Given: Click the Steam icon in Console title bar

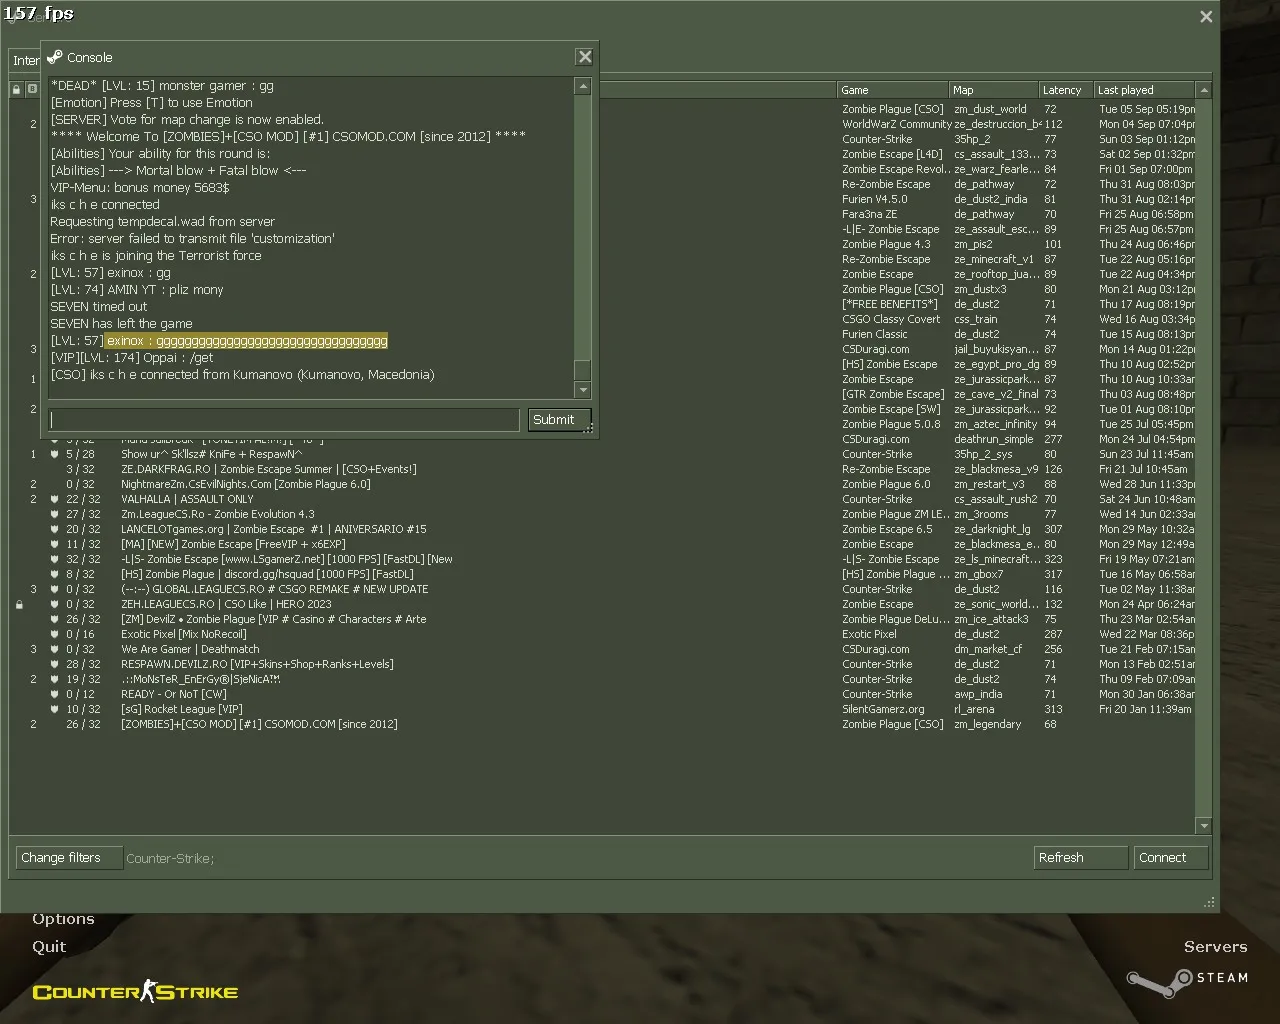Looking at the screenshot, I should pos(55,57).
